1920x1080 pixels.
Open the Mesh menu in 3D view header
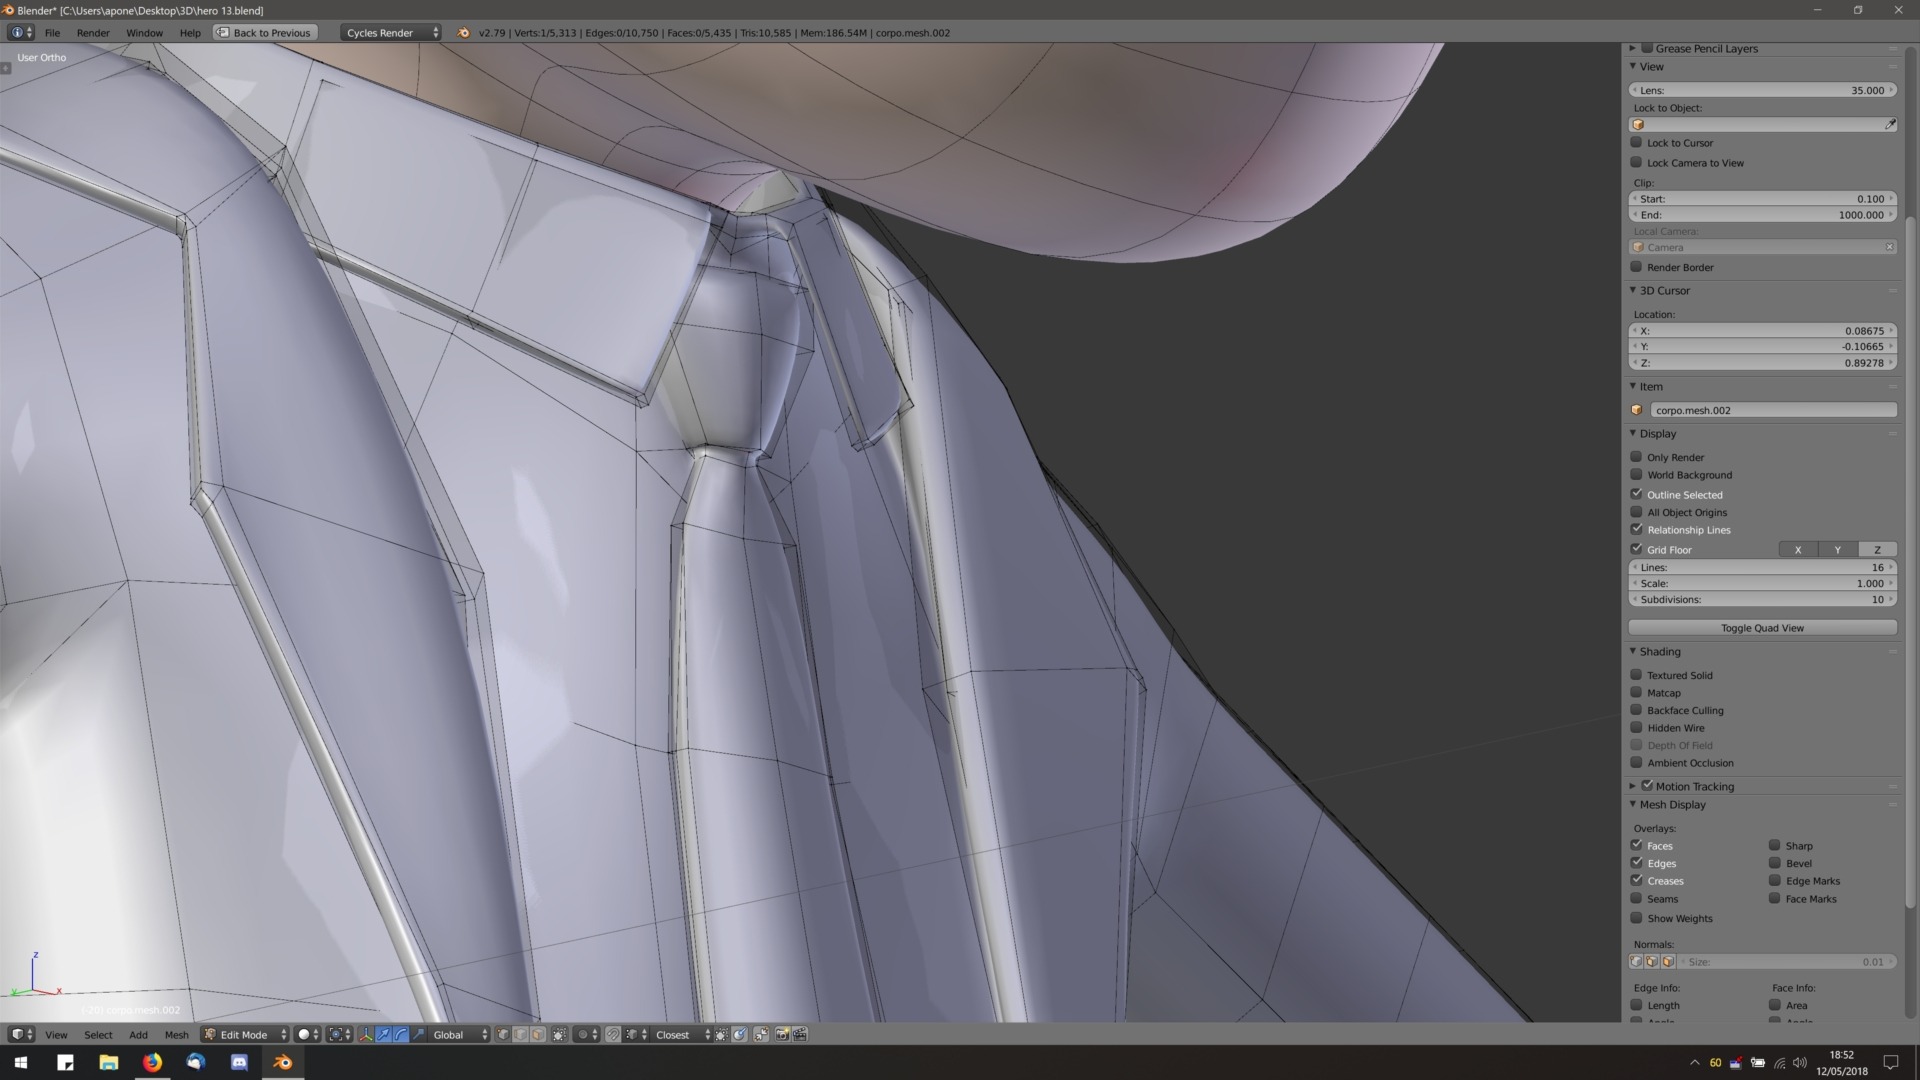click(x=176, y=1034)
